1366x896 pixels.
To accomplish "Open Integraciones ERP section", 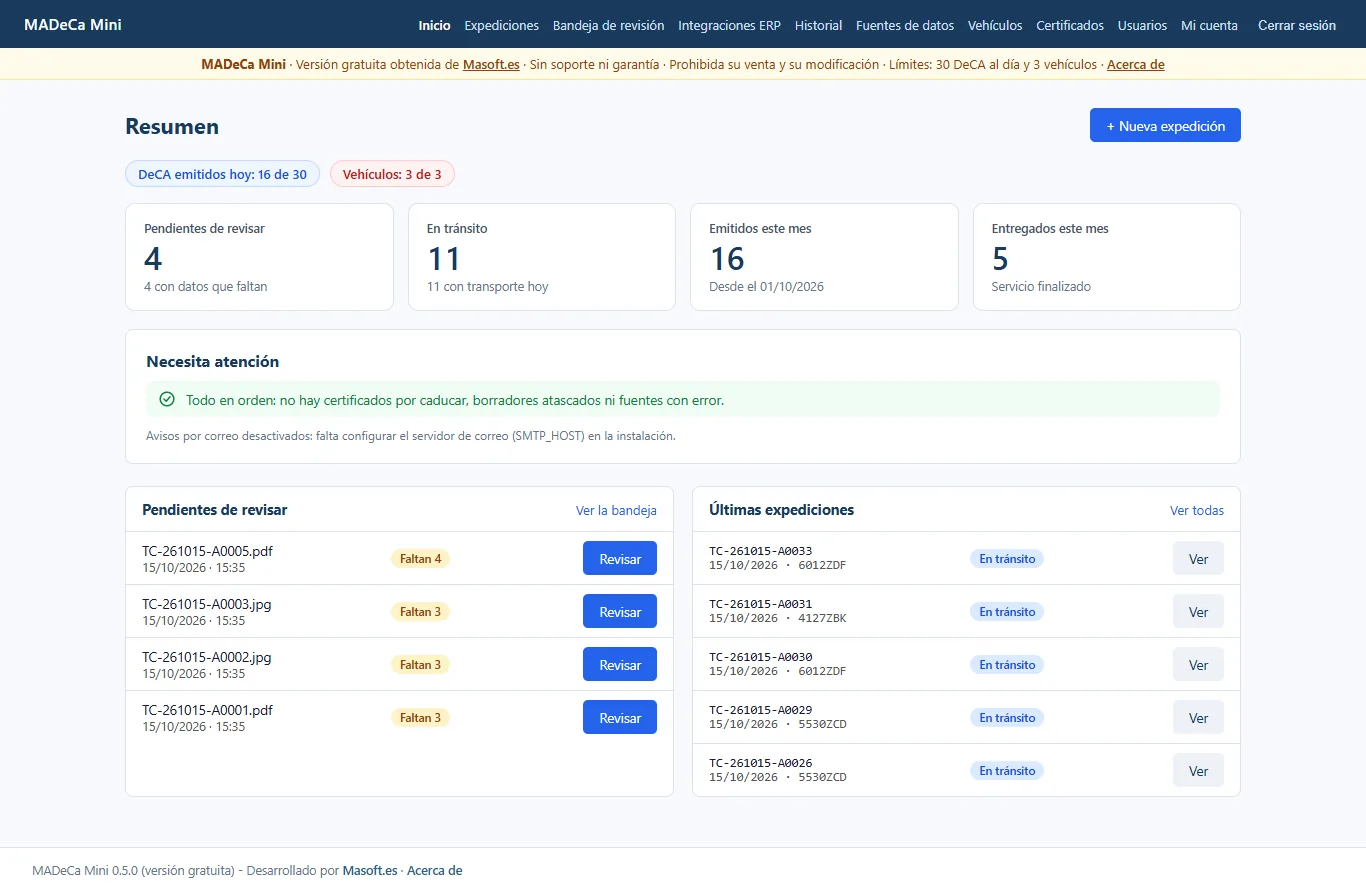I will click(x=729, y=25).
